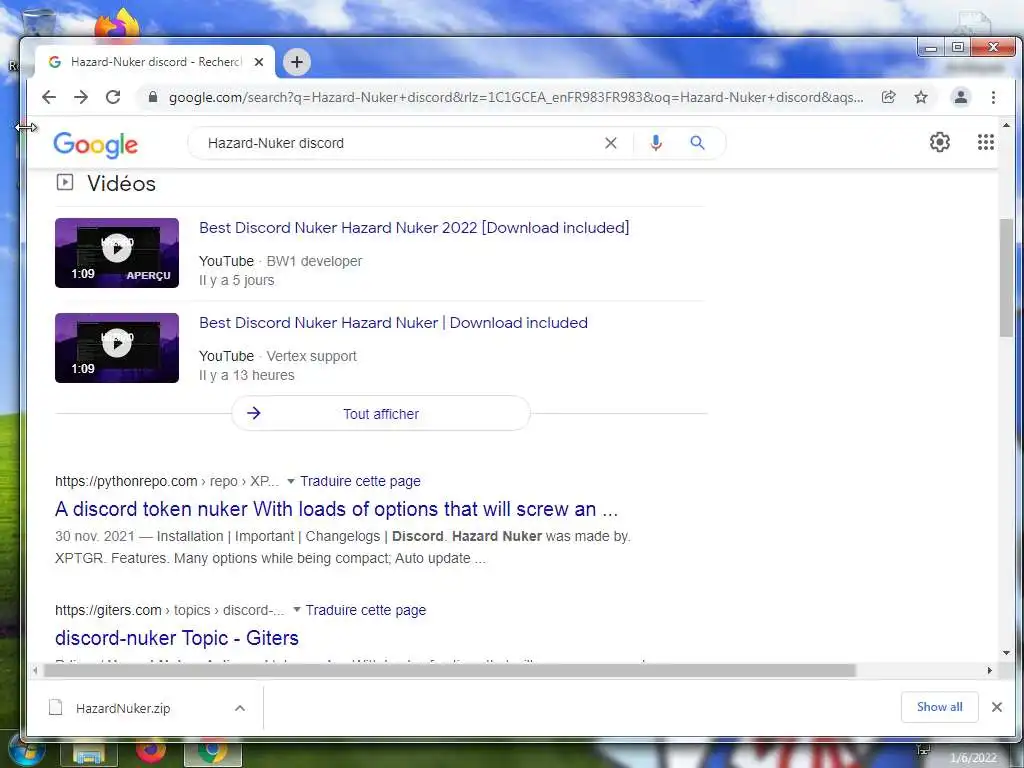
Task: Select the 'Il y a 5 jours' text
Action: (x=236, y=280)
